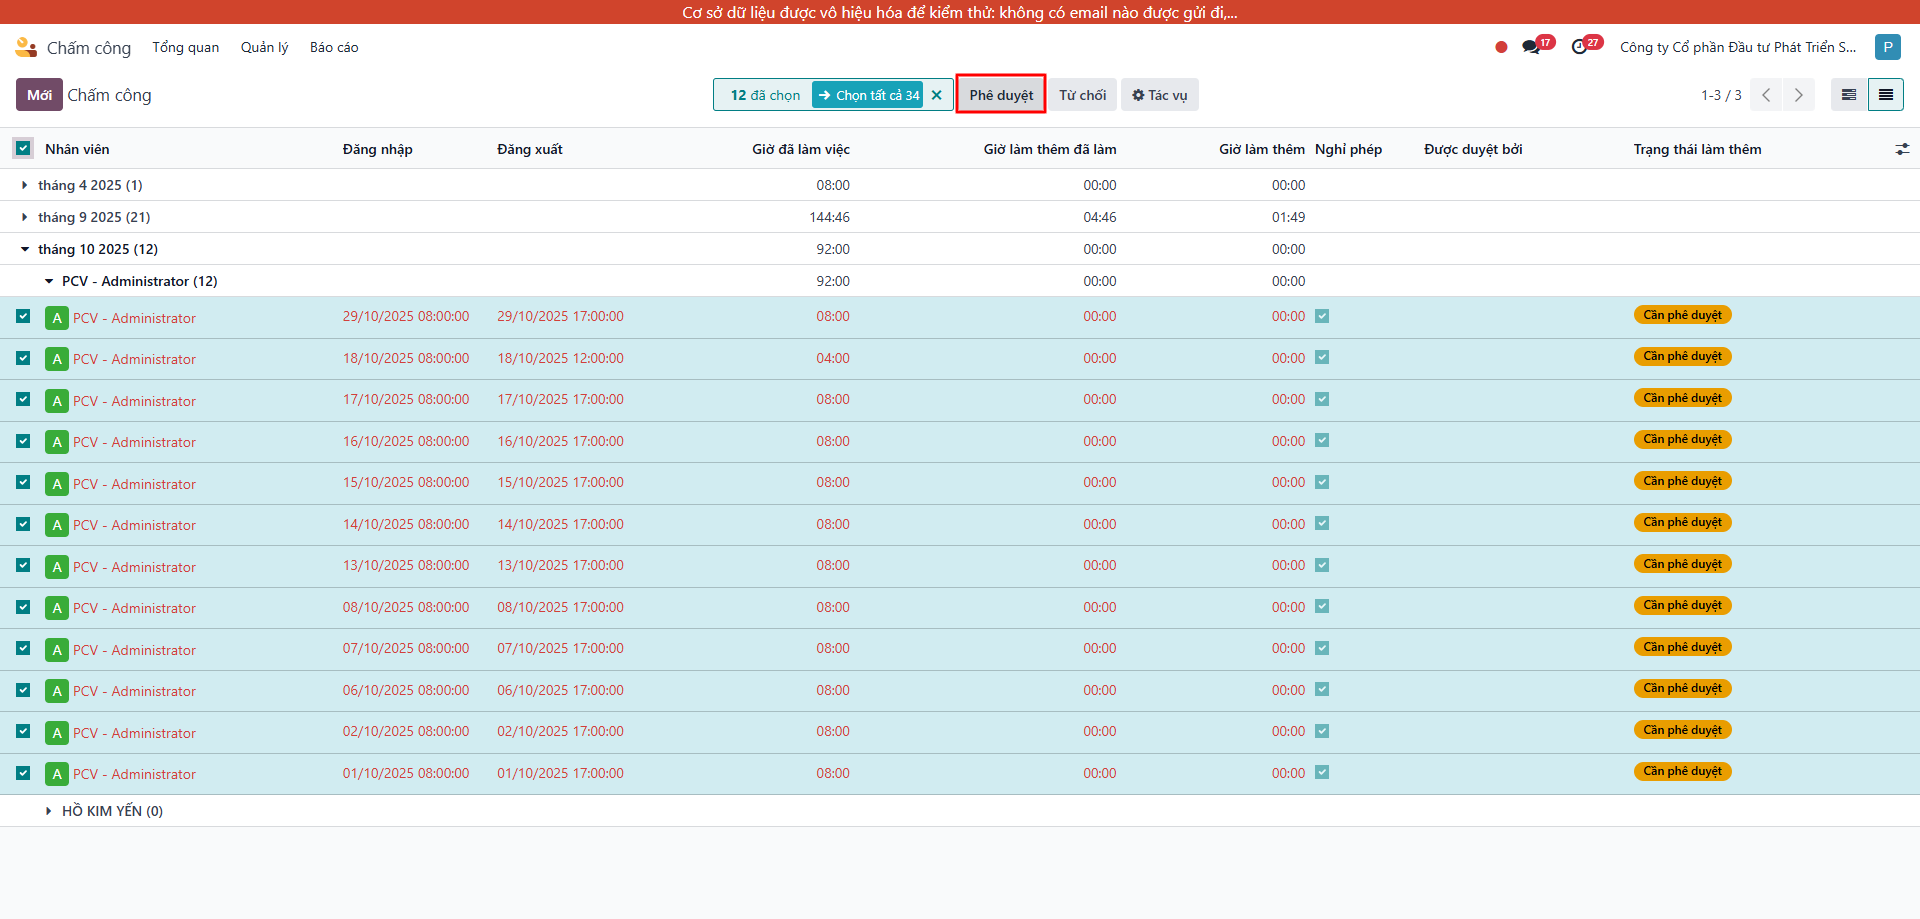Sort by Nhân viên column header
The image size is (1920, 919).
click(77, 149)
